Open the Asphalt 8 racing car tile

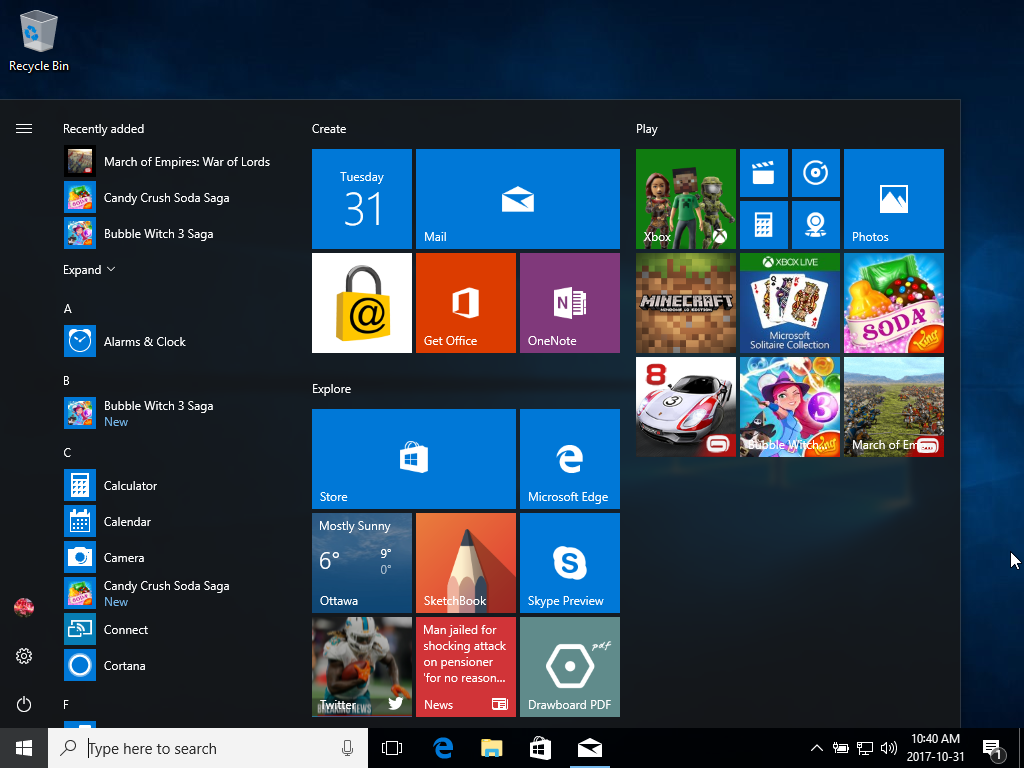coord(686,407)
